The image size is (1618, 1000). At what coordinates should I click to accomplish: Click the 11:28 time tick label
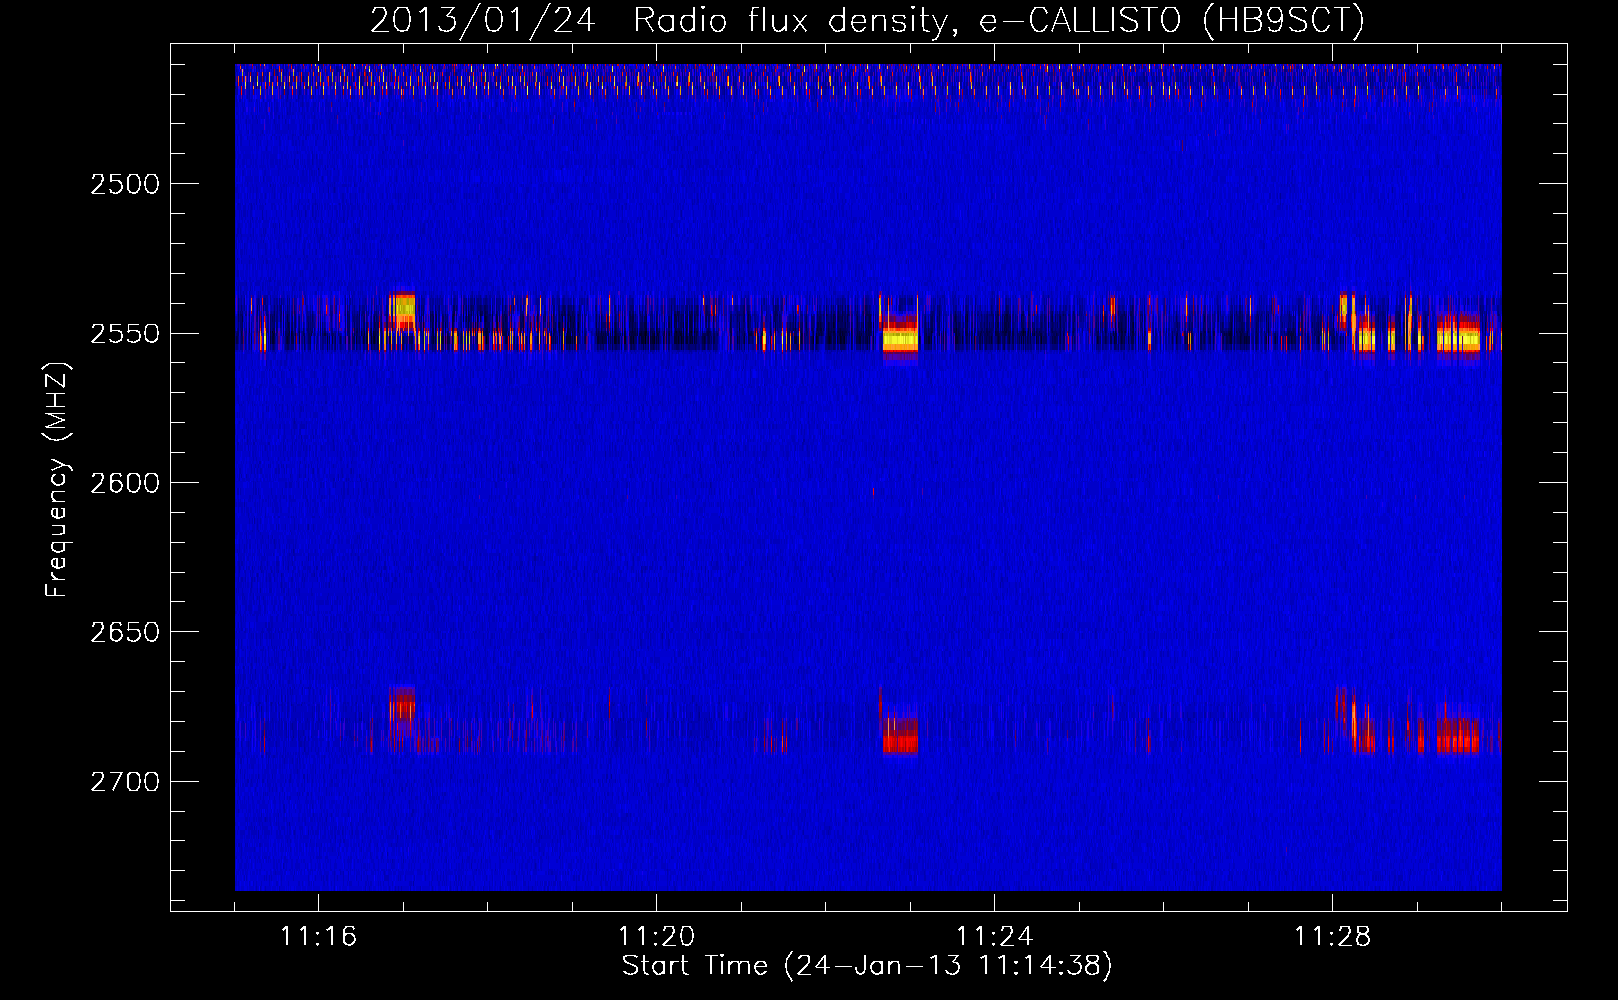tap(1332, 937)
